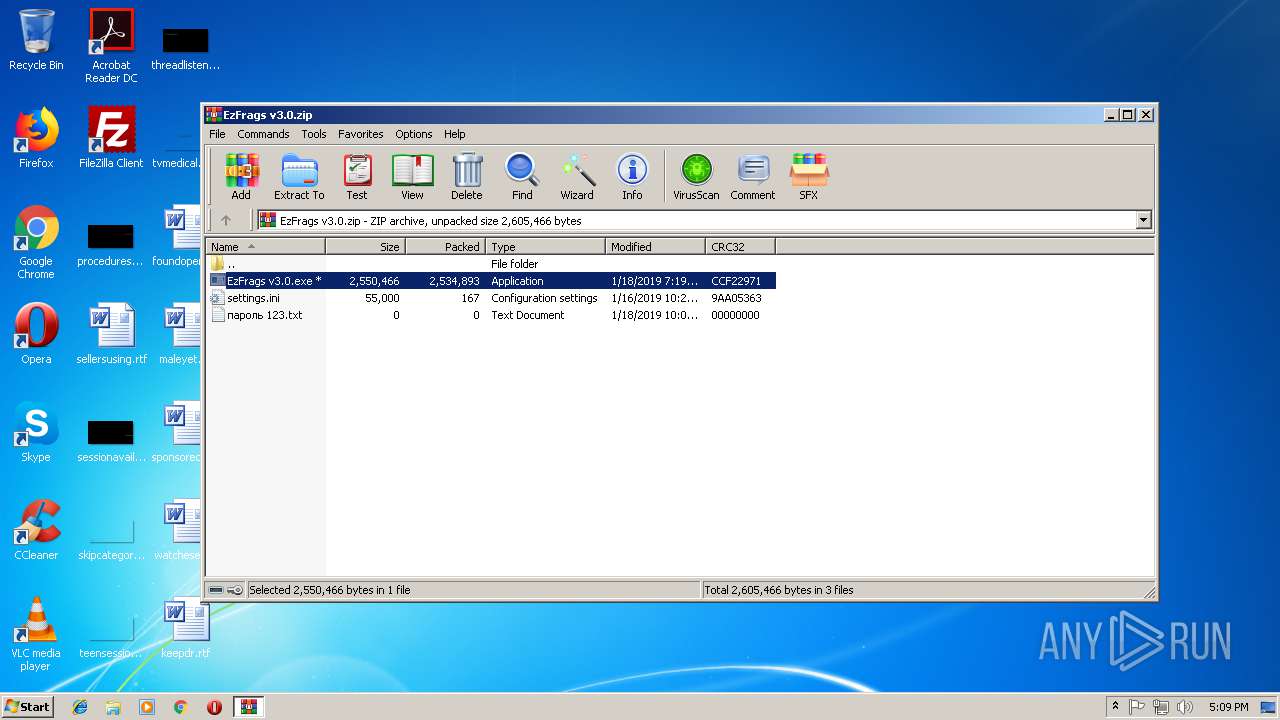The image size is (1280, 720).
Task: Open the Opera desktop shortcut
Action: [36, 333]
